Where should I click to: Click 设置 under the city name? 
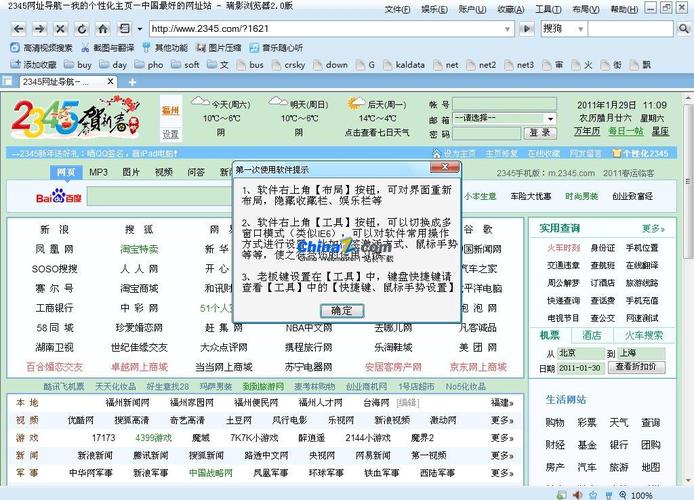click(170, 134)
